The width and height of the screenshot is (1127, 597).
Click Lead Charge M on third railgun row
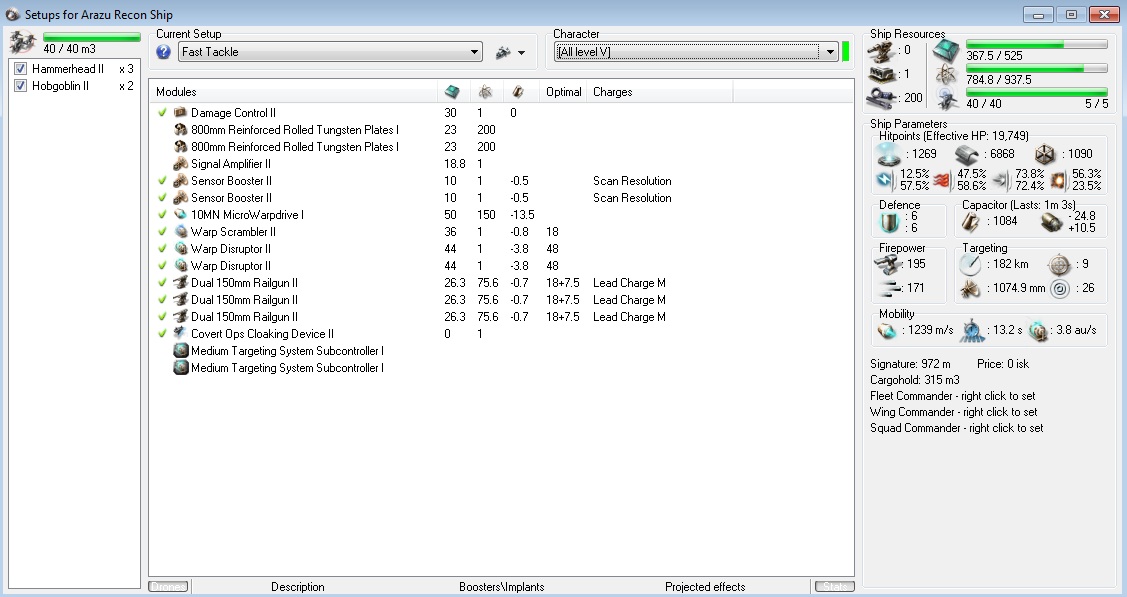tap(629, 317)
